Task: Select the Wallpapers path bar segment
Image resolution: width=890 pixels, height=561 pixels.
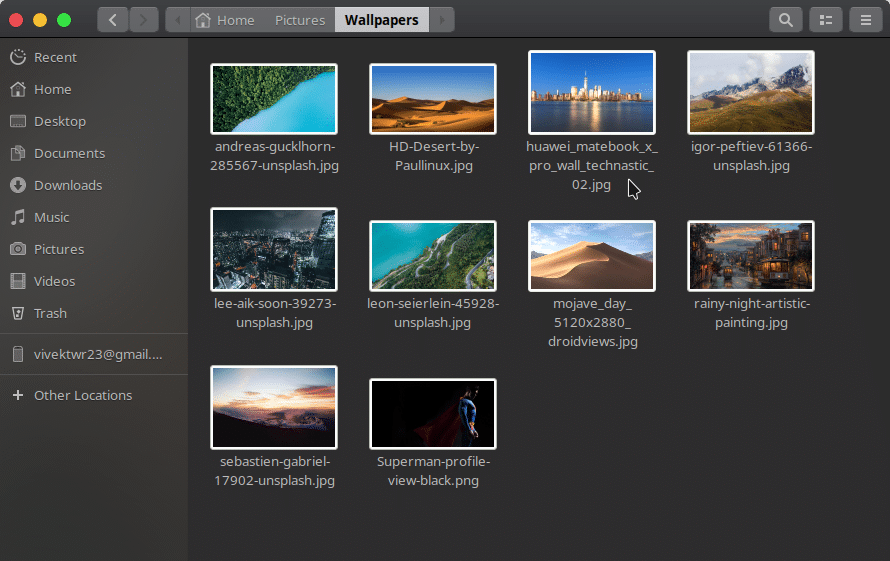Action: 381,20
